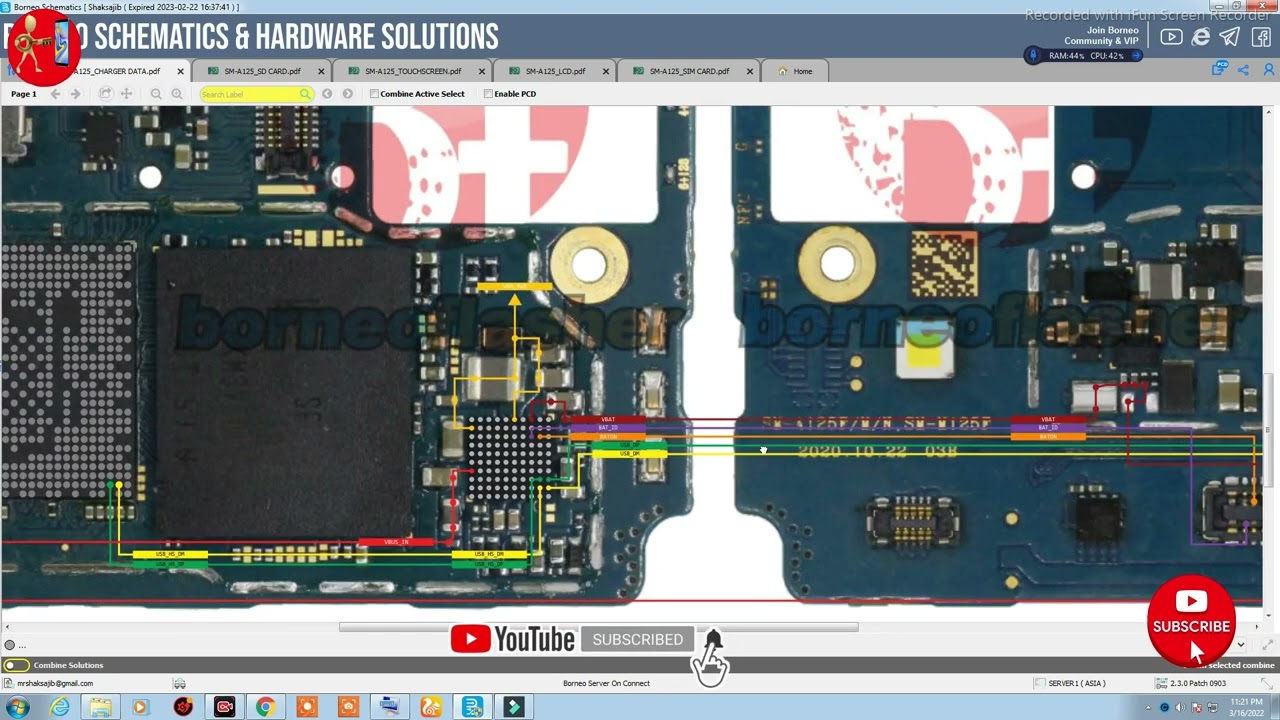Open the user account icon

(1269, 70)
